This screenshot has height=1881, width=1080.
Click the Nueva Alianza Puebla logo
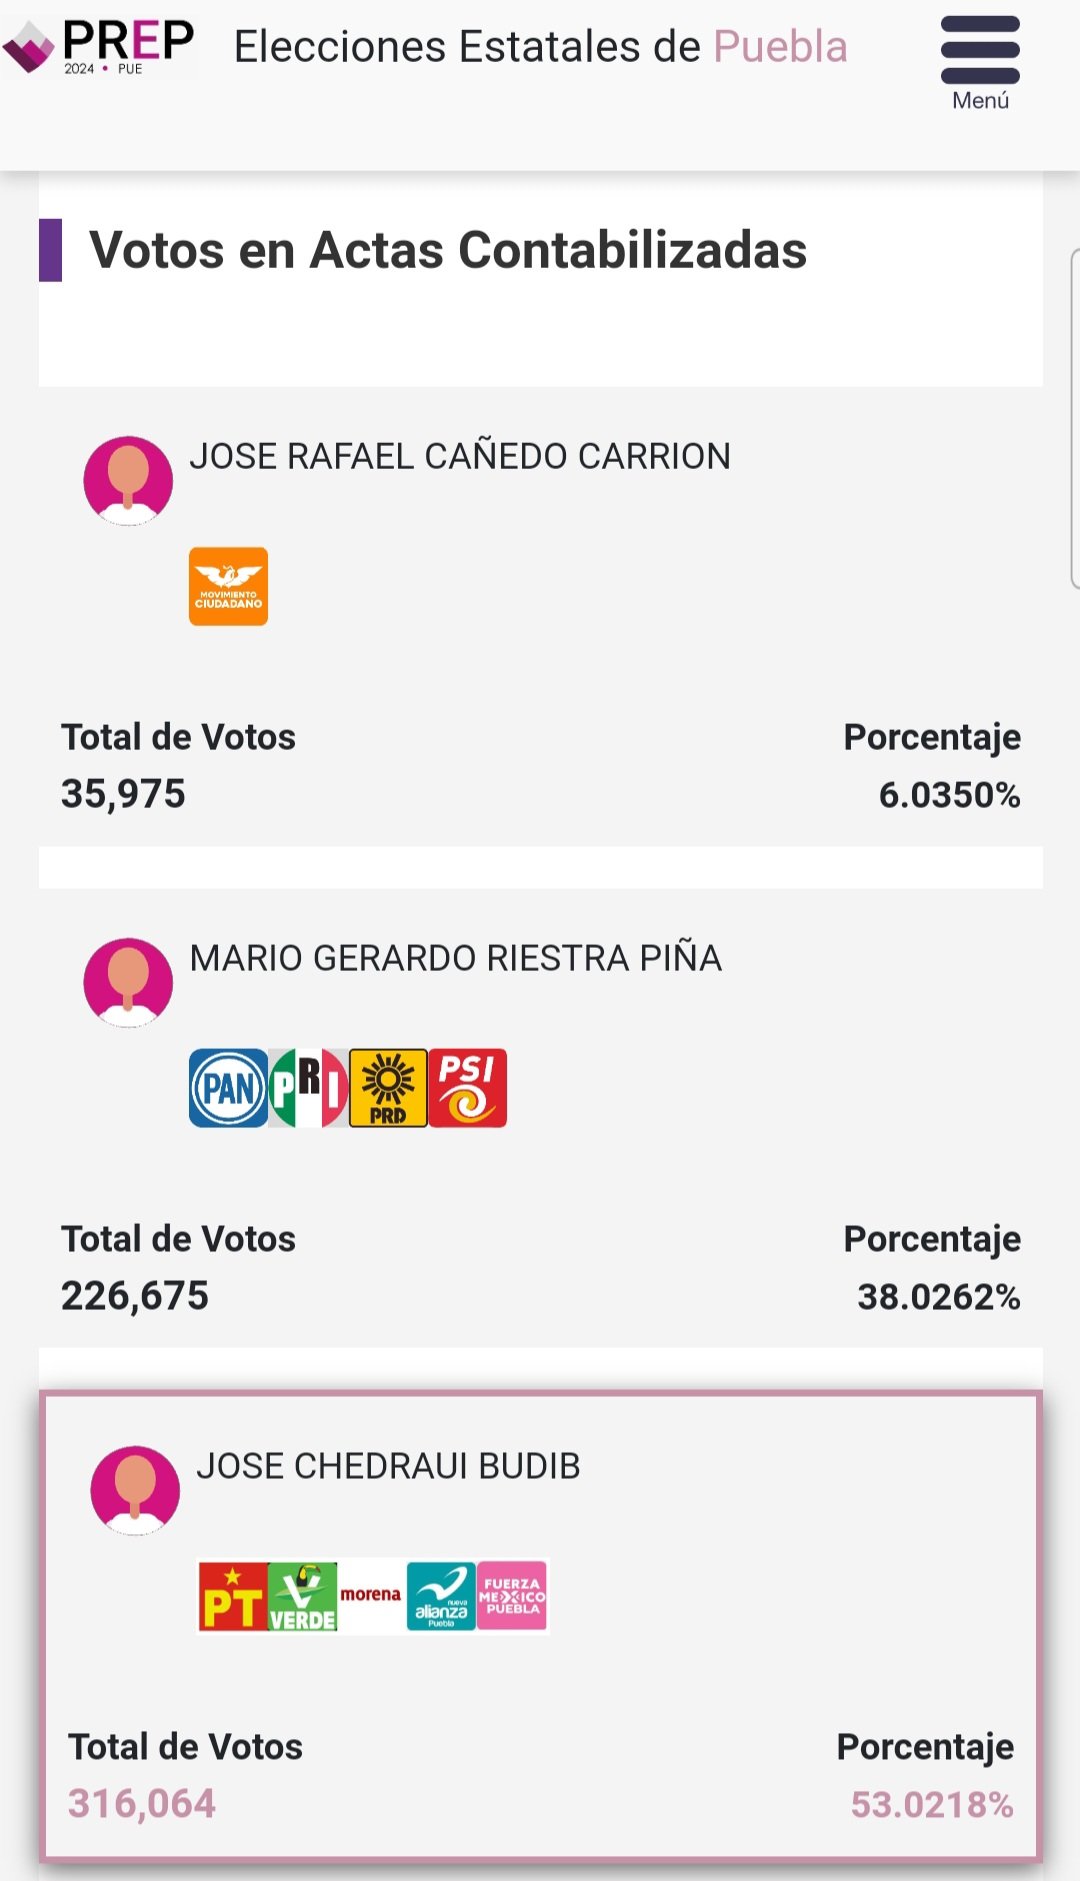[441, 1596]
